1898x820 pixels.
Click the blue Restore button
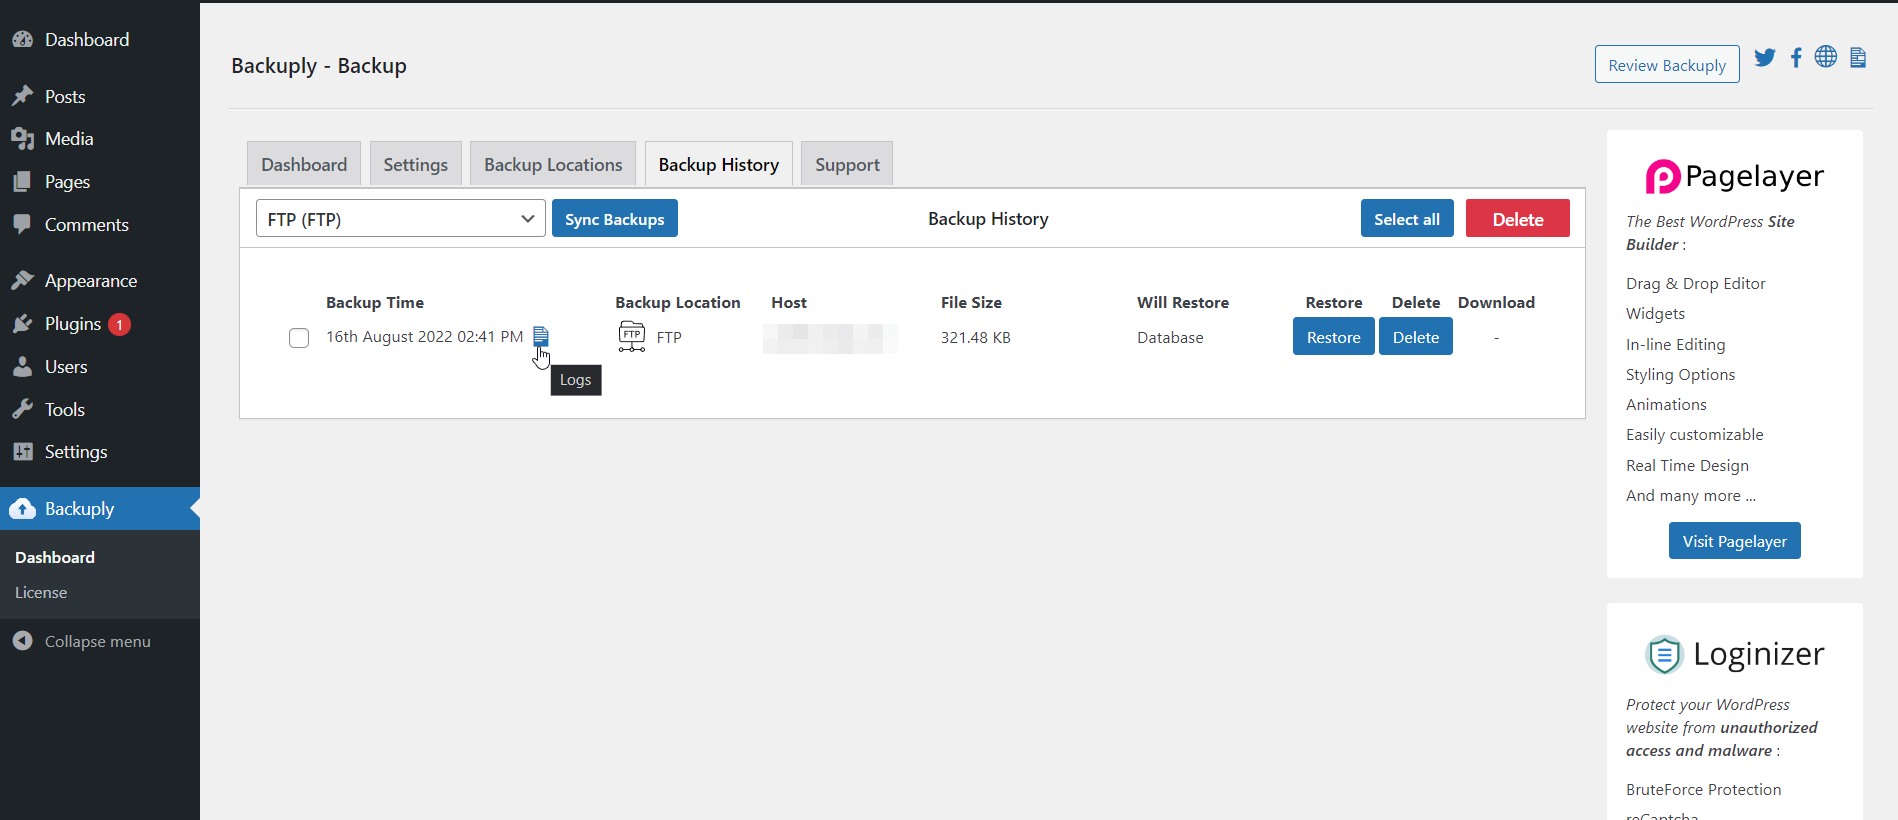pos(1333,337)
